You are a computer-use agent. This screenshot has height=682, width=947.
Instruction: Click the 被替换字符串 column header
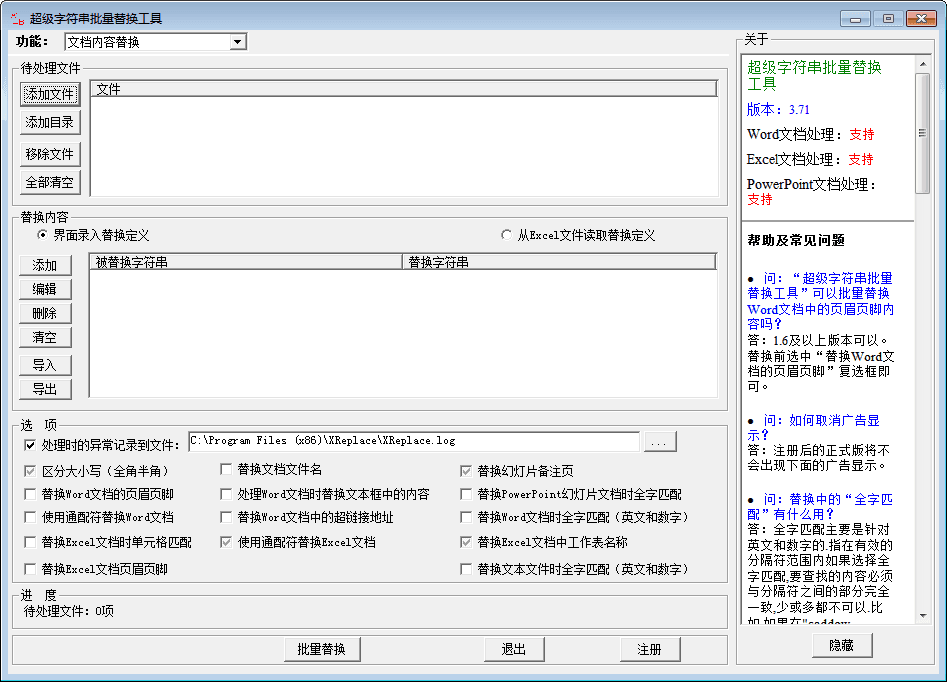[x=245, y=262]
